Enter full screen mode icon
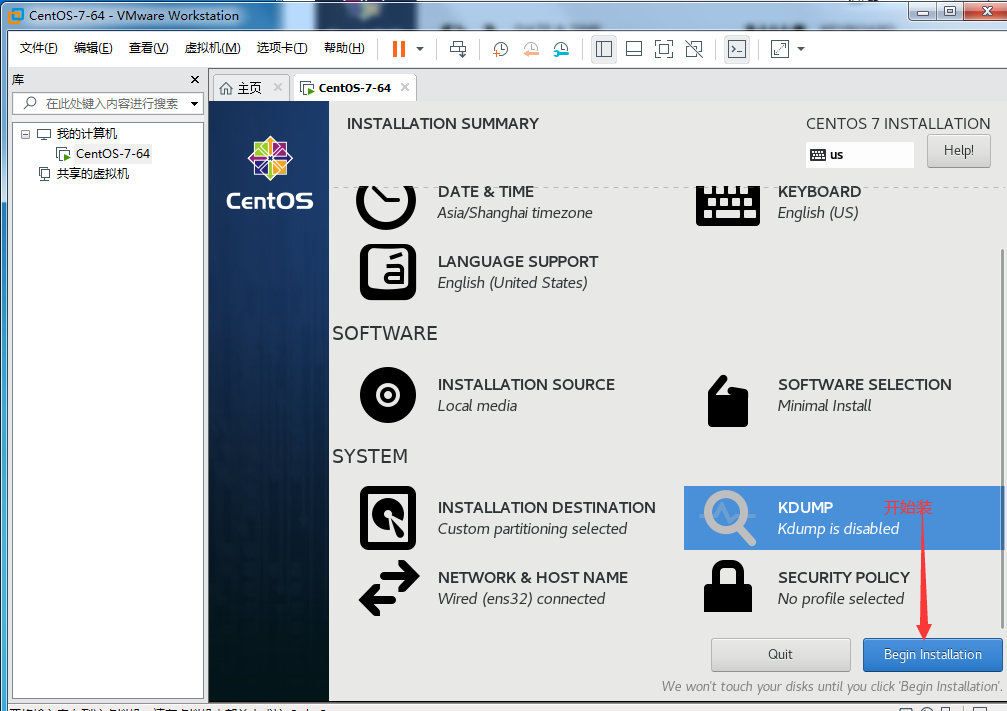Screen dimensions: 1007x711 (x=663, y=49)
